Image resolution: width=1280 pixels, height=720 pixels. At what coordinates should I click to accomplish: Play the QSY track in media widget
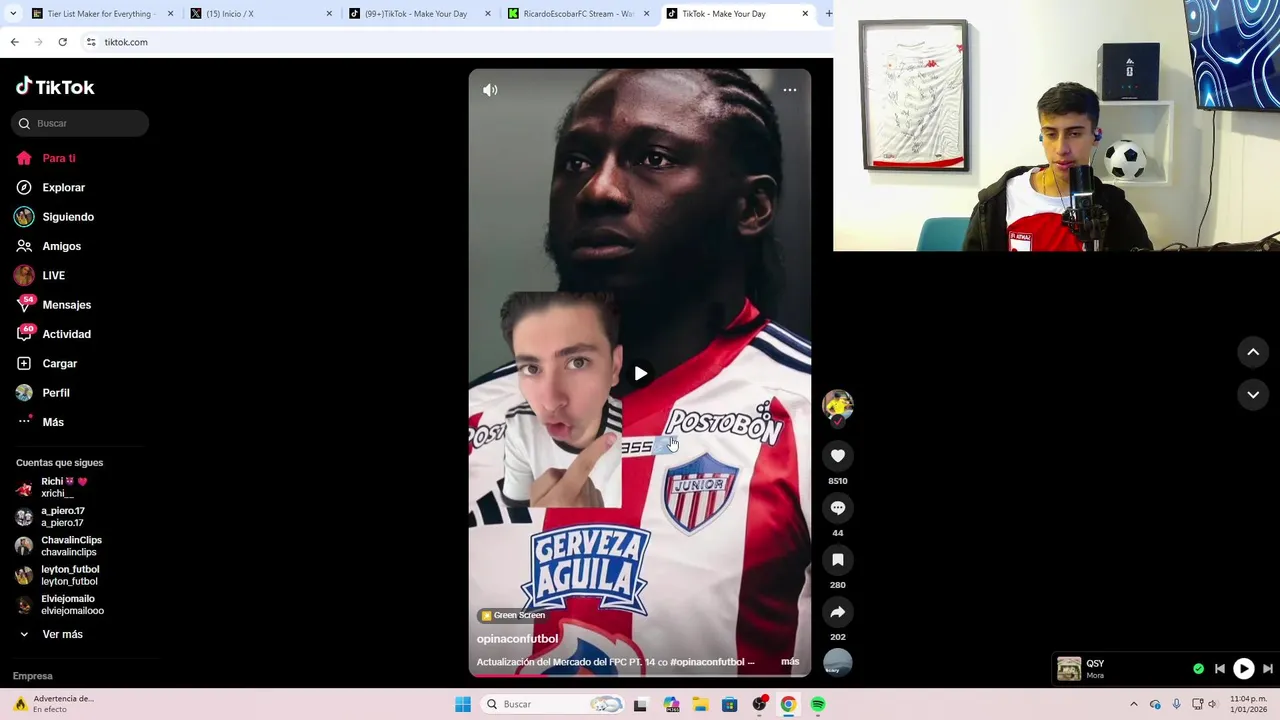point(1243,669)
